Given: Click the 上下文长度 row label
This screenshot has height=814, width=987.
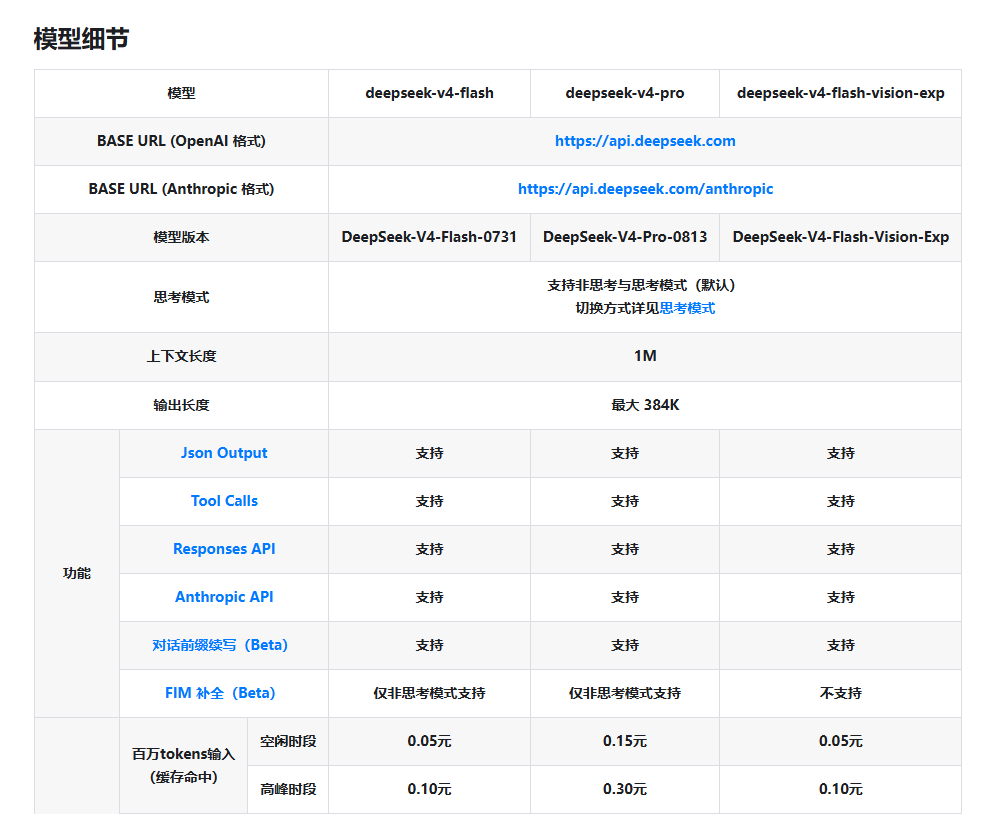Looking at the screenshot, I should (181, 356).
